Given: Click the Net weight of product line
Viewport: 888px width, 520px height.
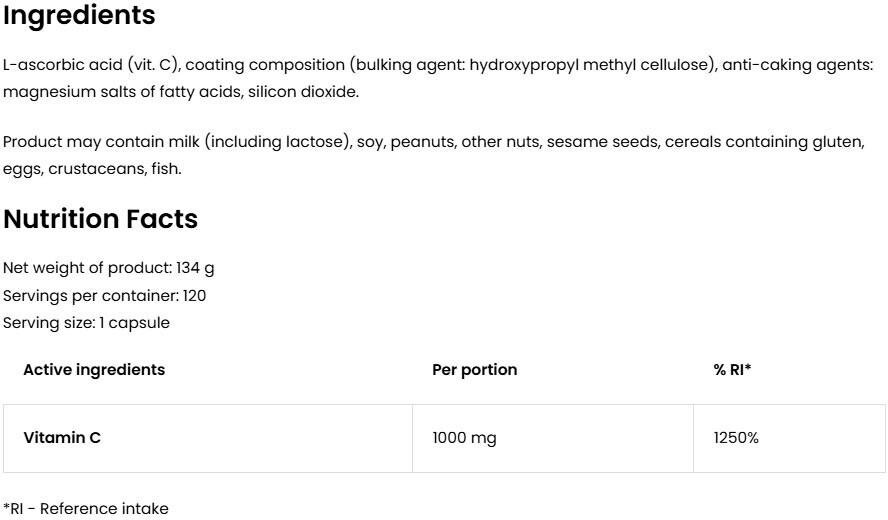Looking at the screenshot, I should click(x=109, y=268).
